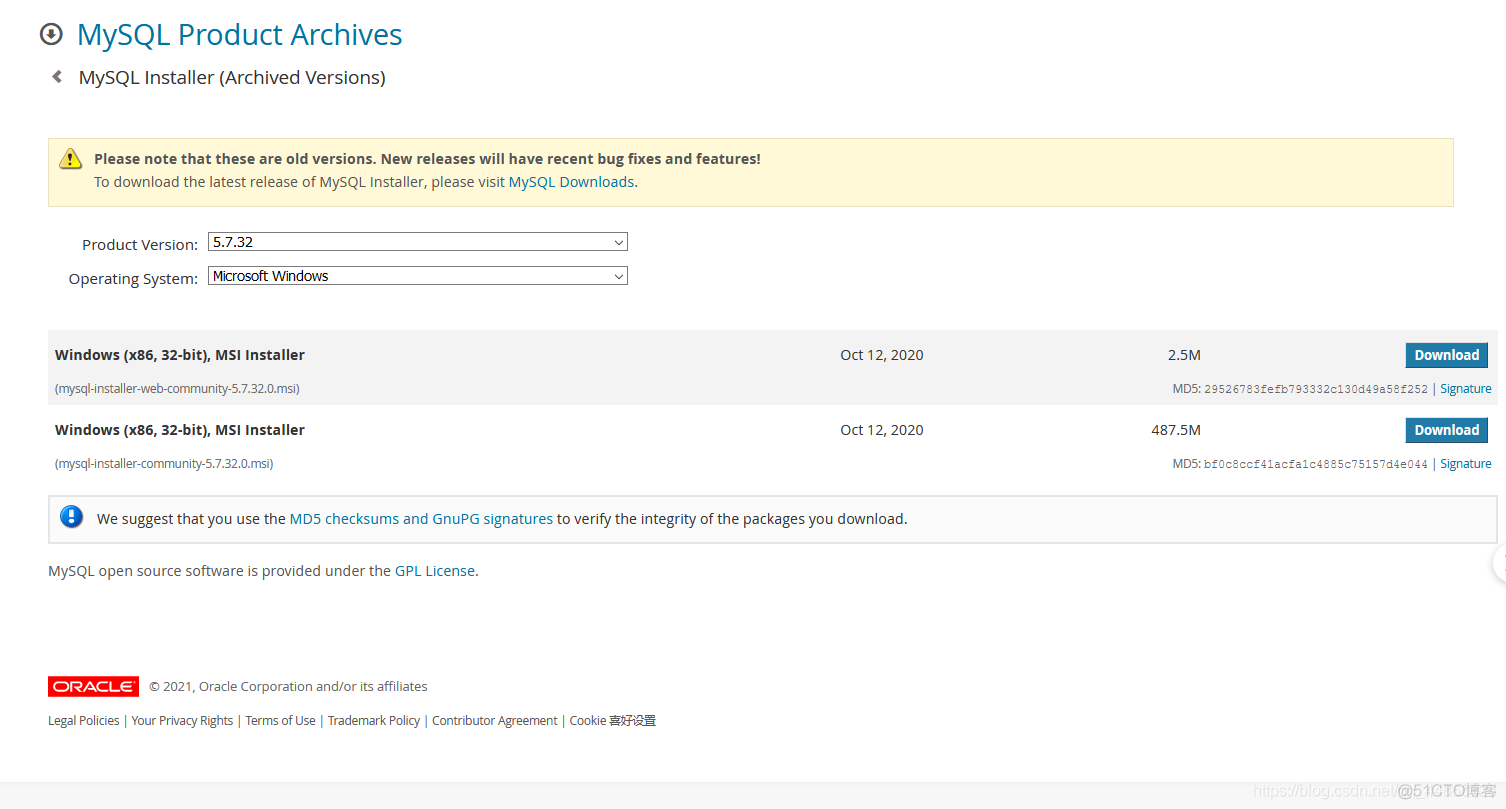Click Oct 12, 2020 date in 2.5M row
Viewport: 1506px width, 809px height.
882,355
